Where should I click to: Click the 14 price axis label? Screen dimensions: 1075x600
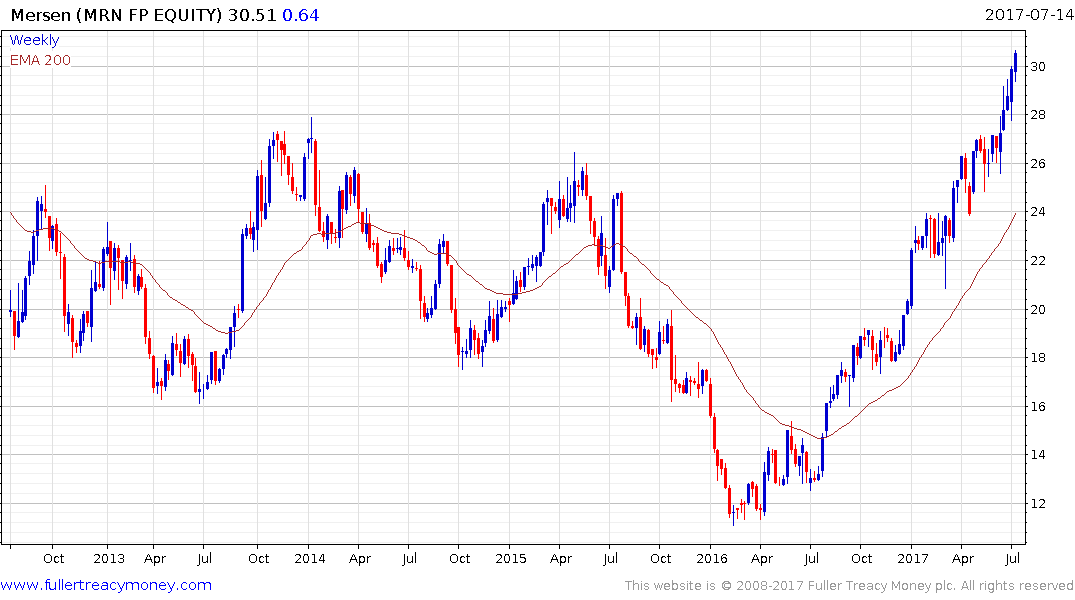point(1038,455)
